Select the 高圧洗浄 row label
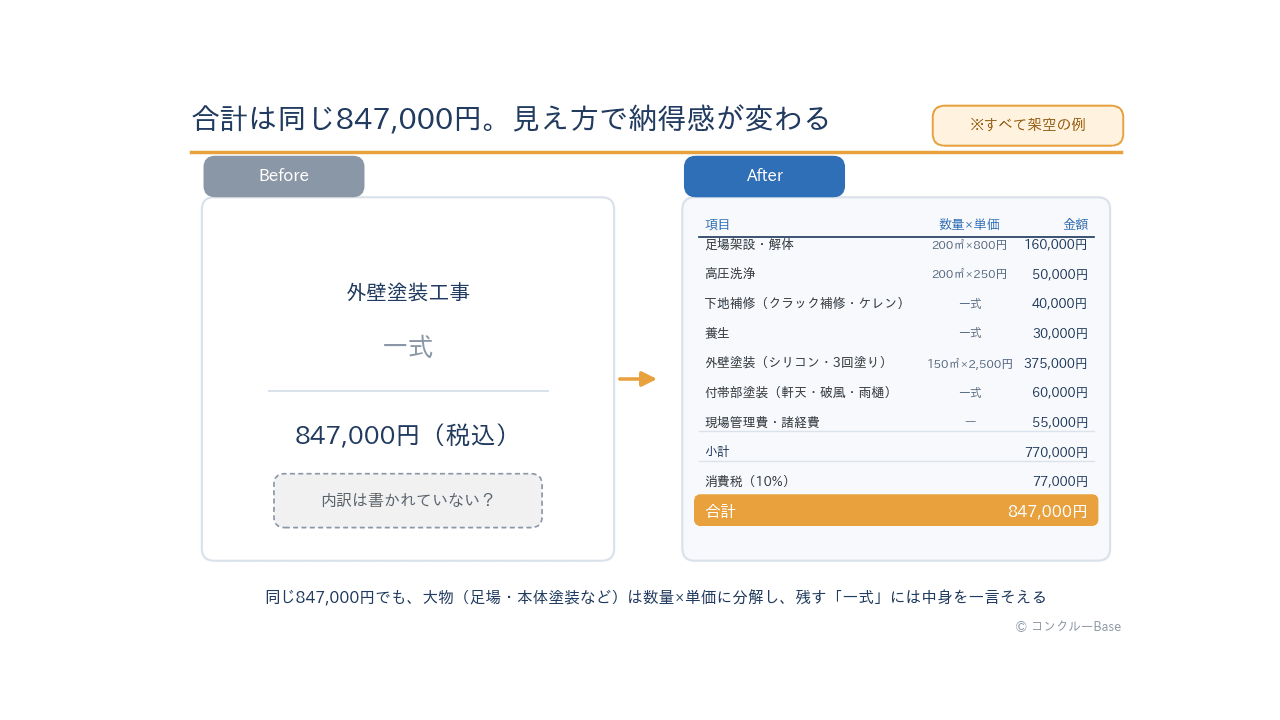Viewport: 1280px width, 720px height. [730, 273]
